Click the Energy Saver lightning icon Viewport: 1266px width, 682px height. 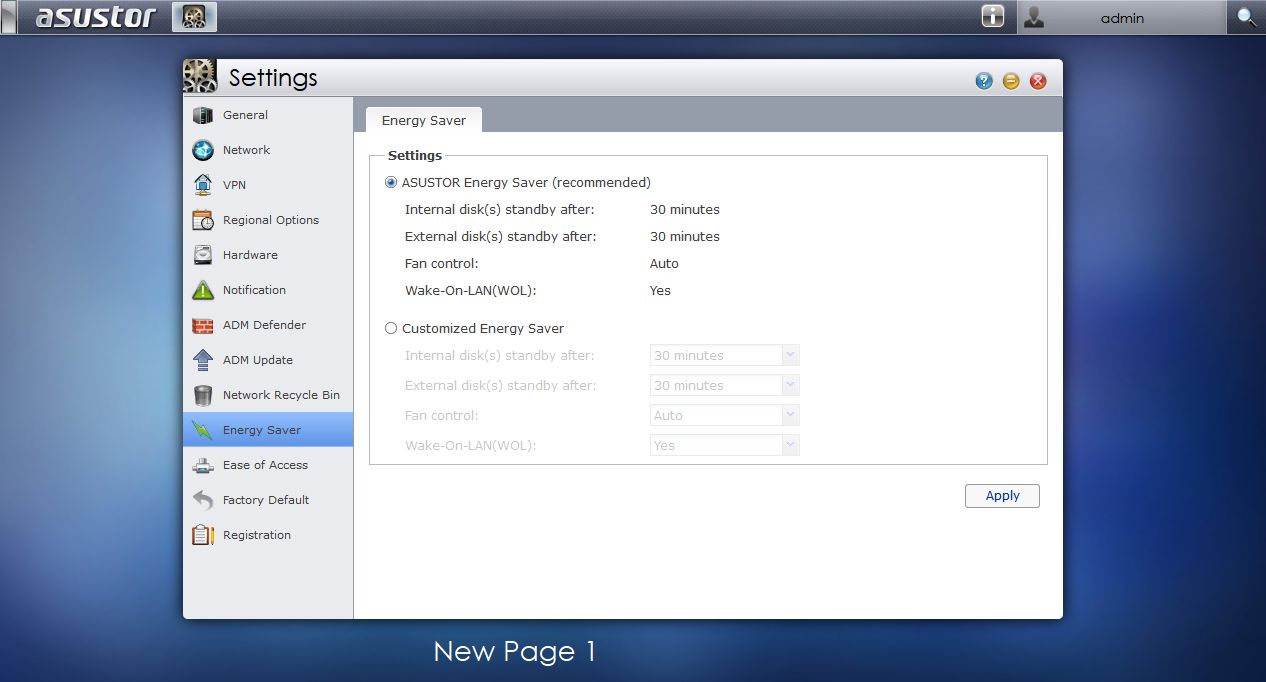(203, 430)
